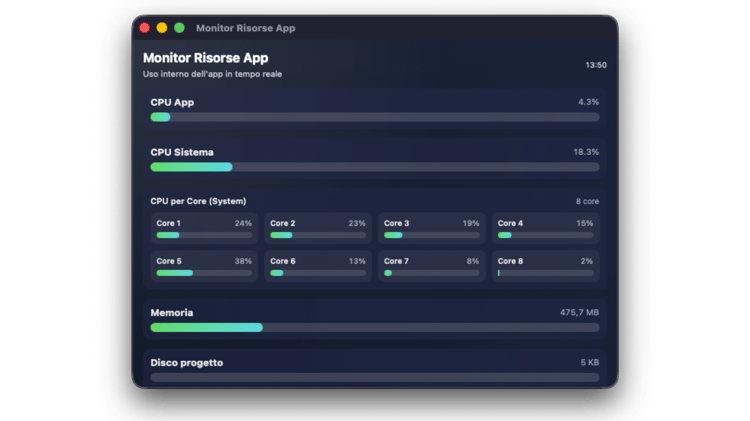
Task: Click the 15% value of Core 4
Action: pos(585,223)
